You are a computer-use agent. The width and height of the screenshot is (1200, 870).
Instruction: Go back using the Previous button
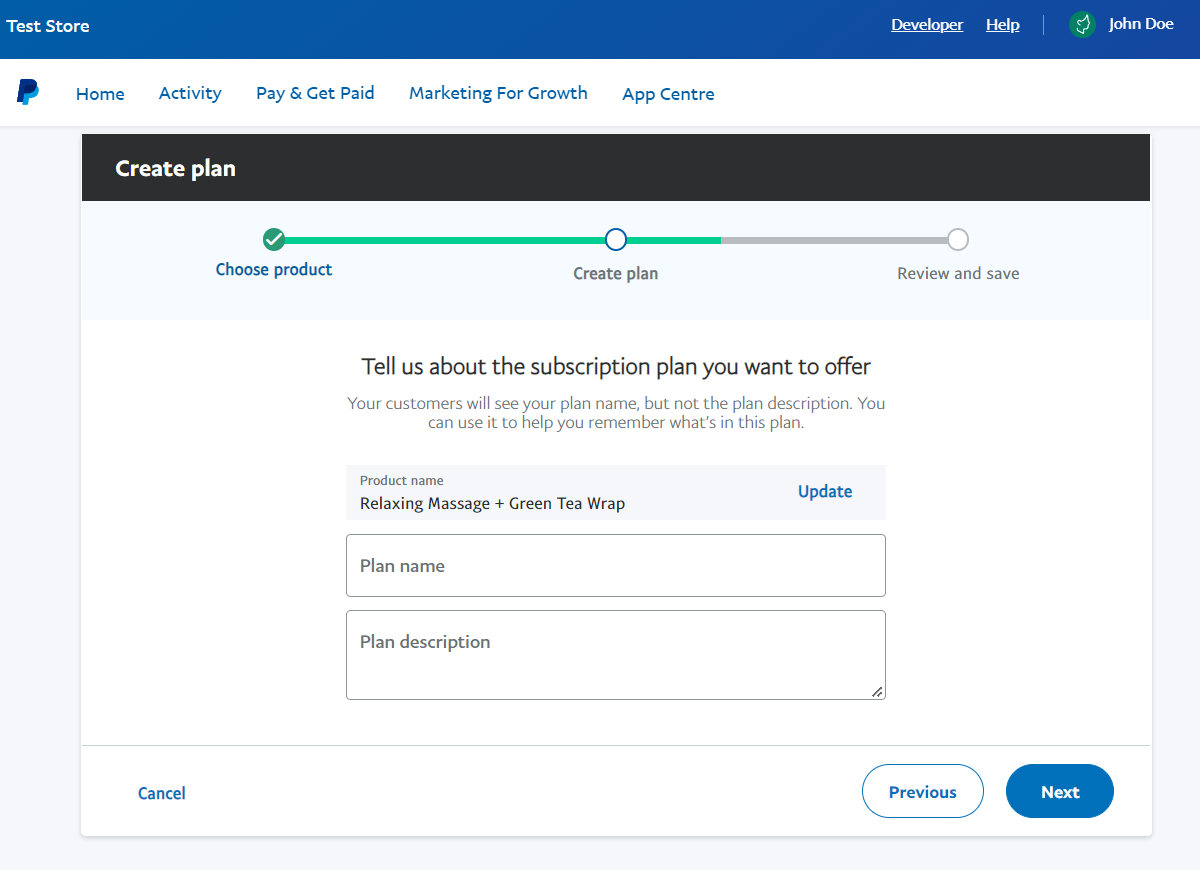[x=922, y=791]
